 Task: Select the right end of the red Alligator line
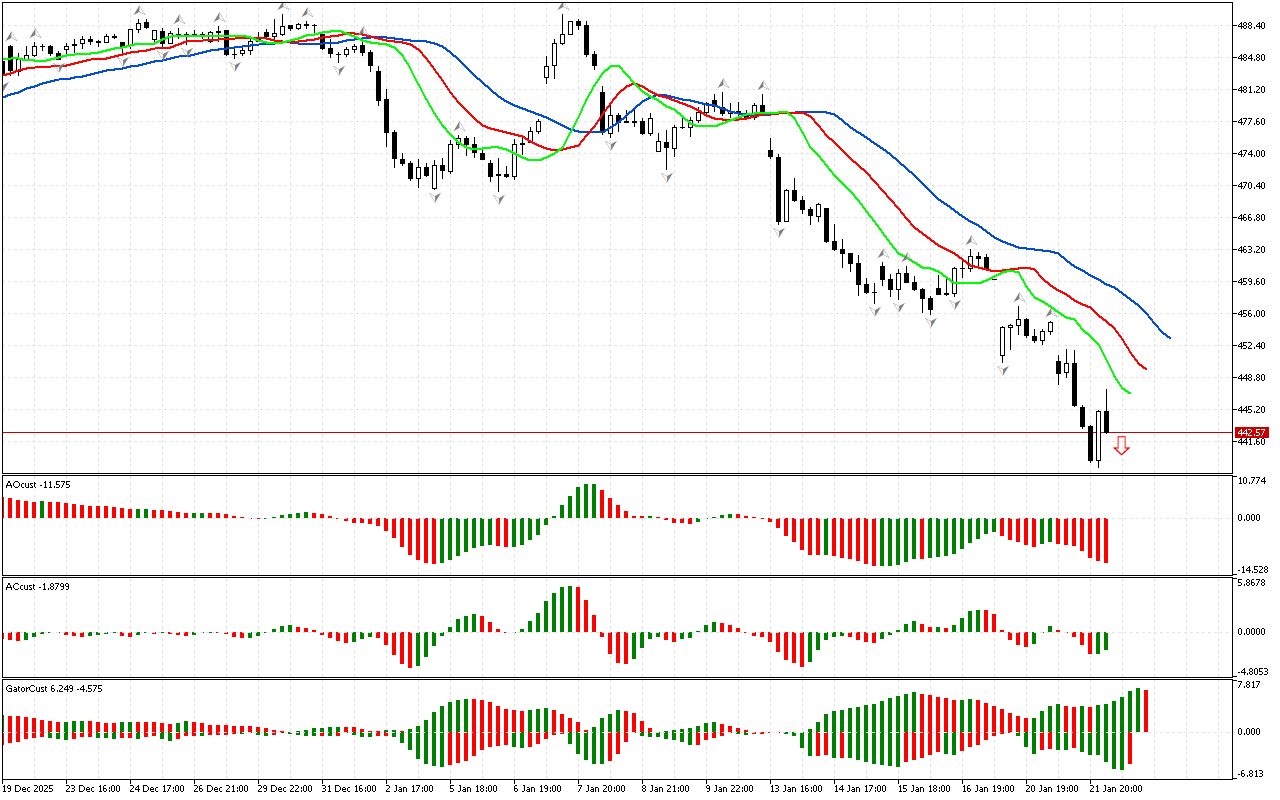coord(1145,369)
